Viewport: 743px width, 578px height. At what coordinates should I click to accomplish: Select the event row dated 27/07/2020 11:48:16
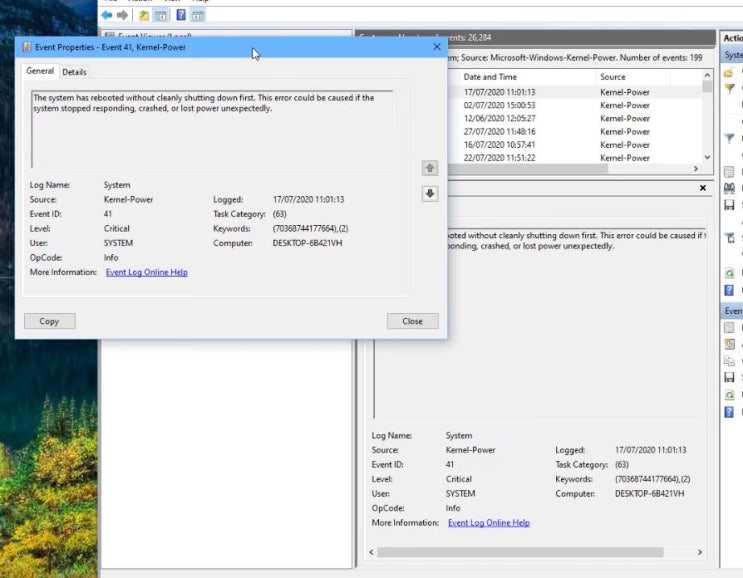tap(574, 132)
